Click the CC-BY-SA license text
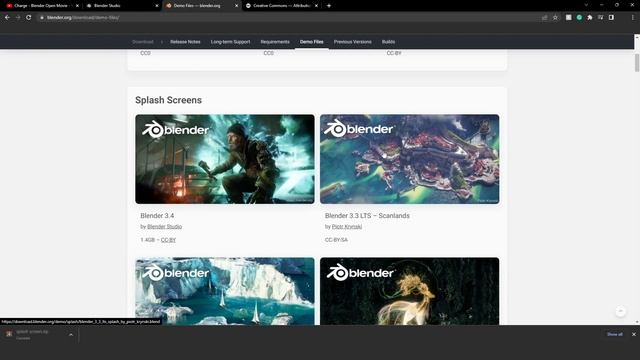Screen dimensions: 640x360 click(336, 240)
